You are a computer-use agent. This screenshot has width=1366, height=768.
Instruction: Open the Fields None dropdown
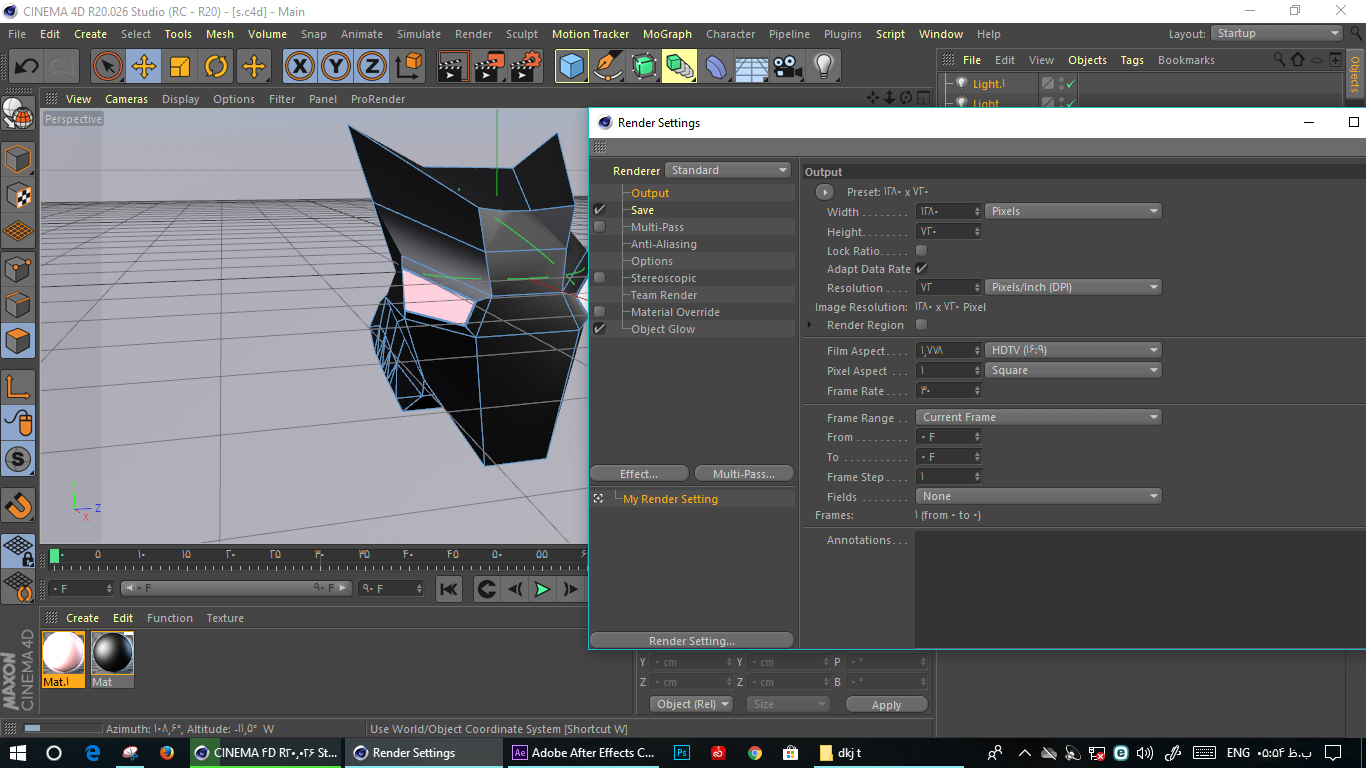1039,496
